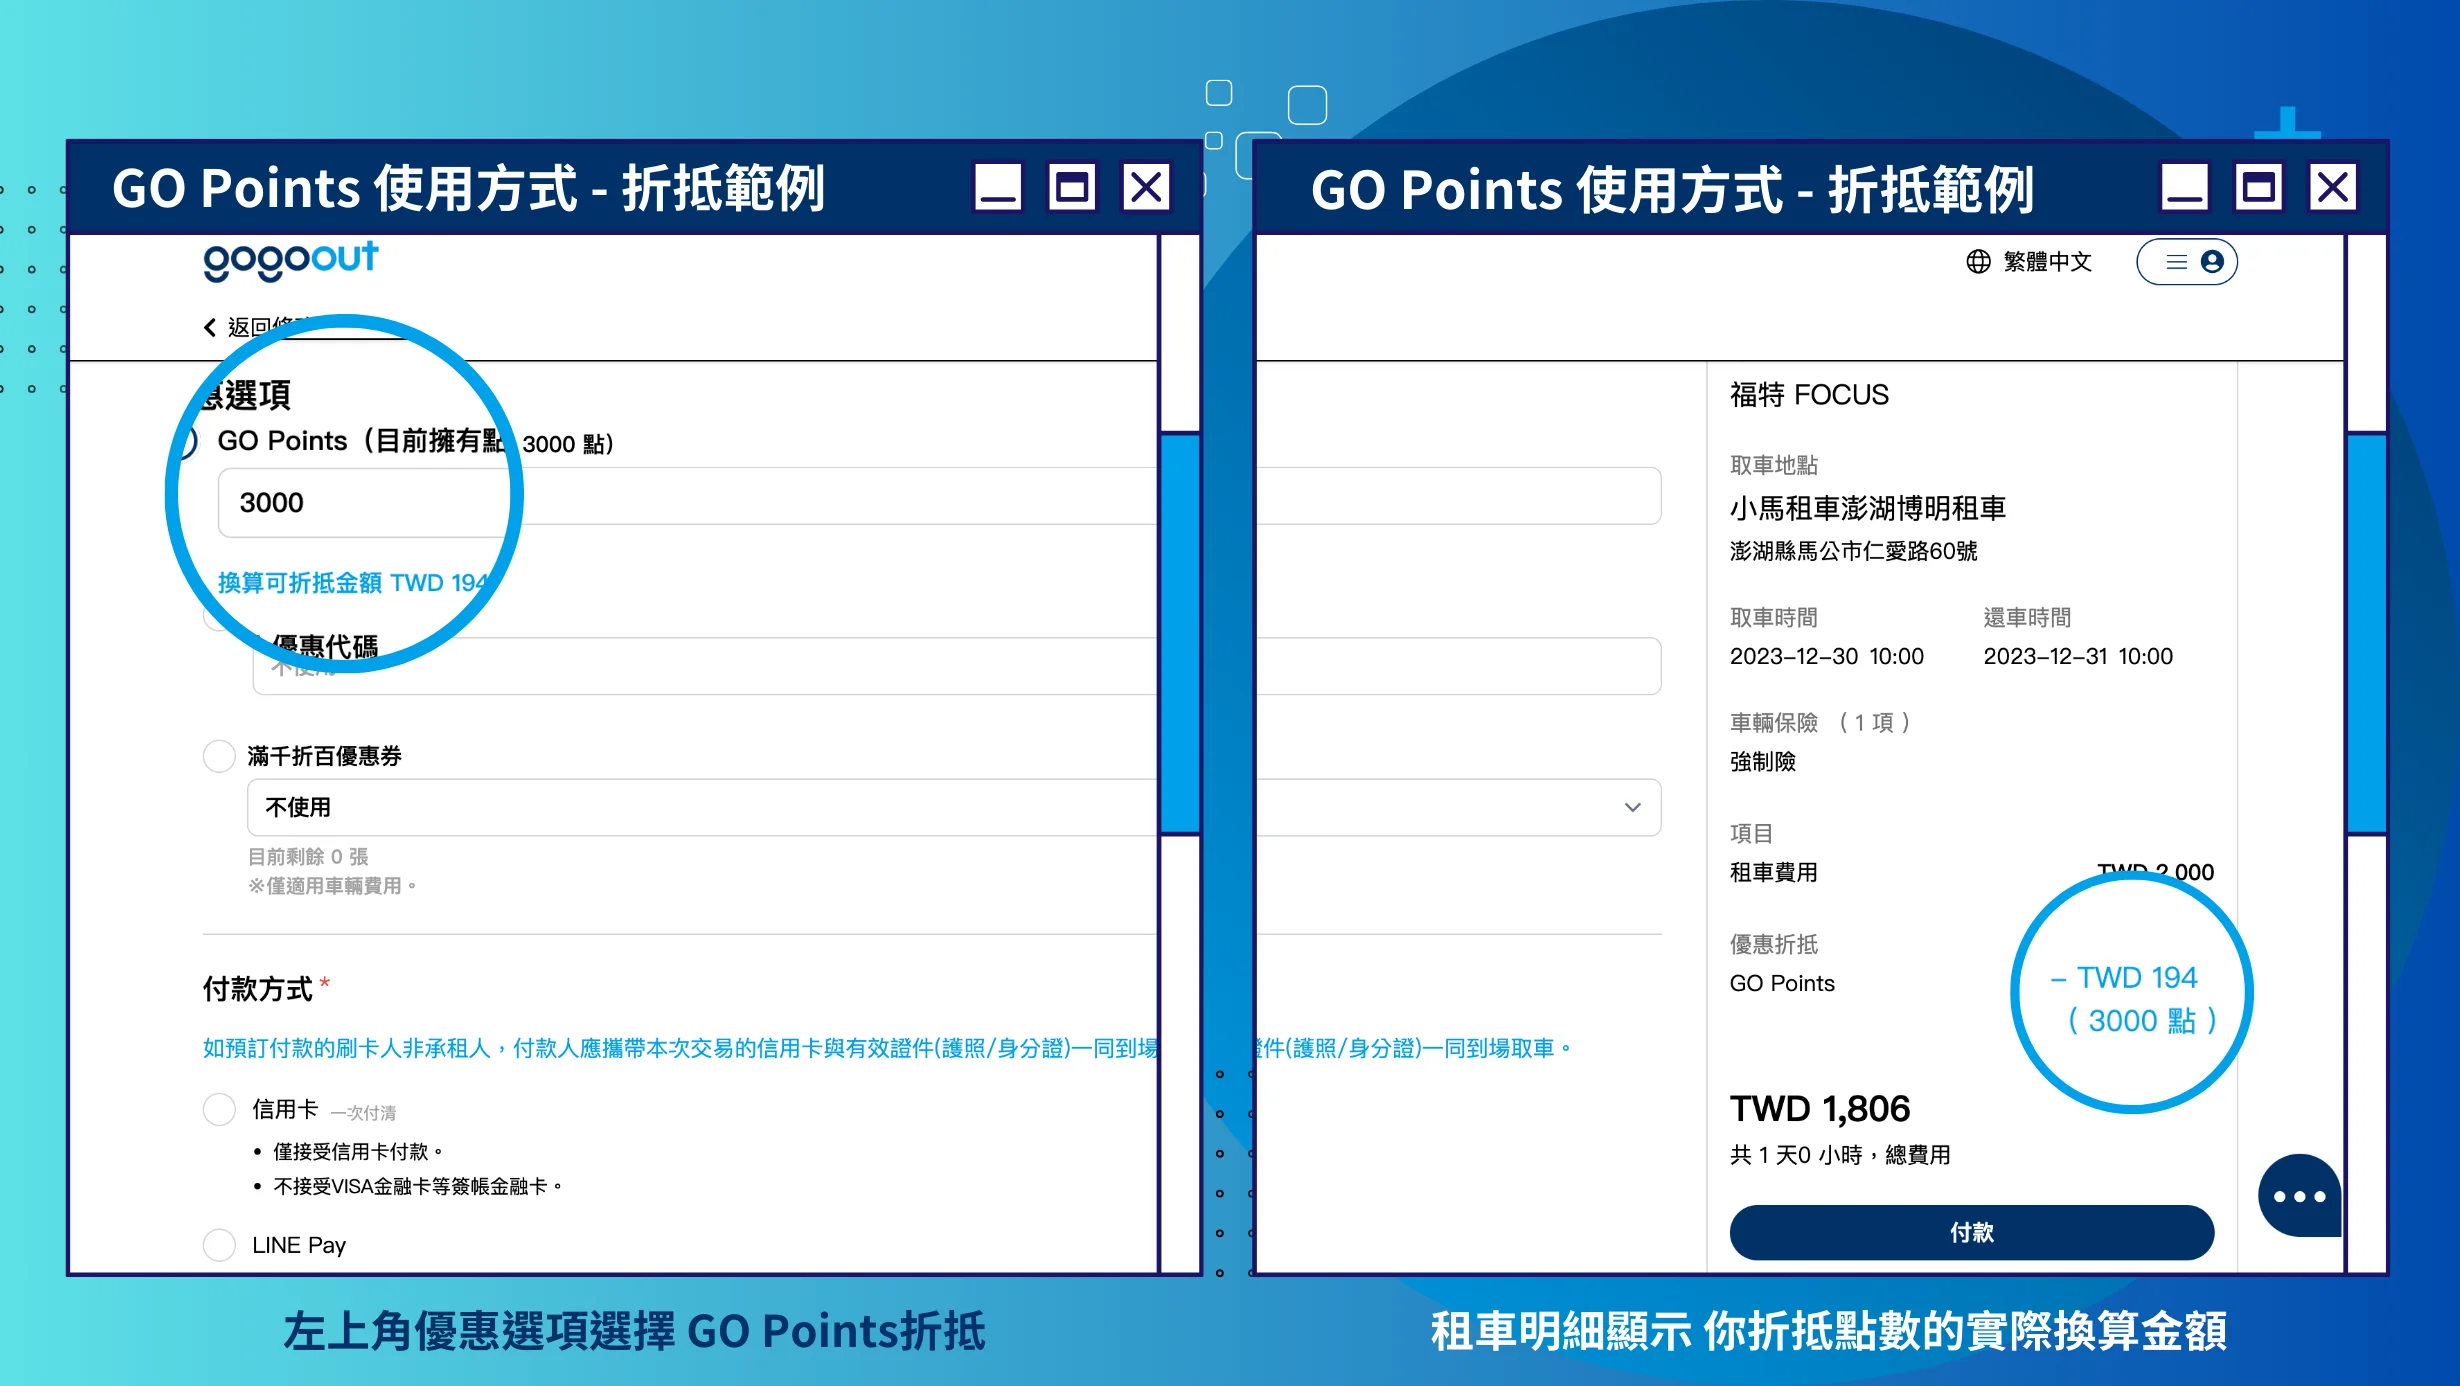Screen dimensions: 2460x1386
Task: Click the address 澎湖縣馬公市仁愛路60號
Action: pyautogui.click(x=1854, y=551)
